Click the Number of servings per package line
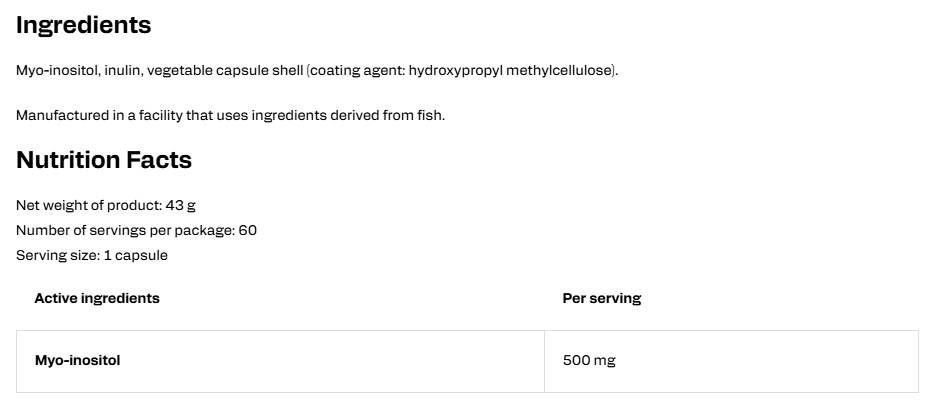The width and height of the screenshot is (936, 411). pyautogui.click(x=137, y=230)
